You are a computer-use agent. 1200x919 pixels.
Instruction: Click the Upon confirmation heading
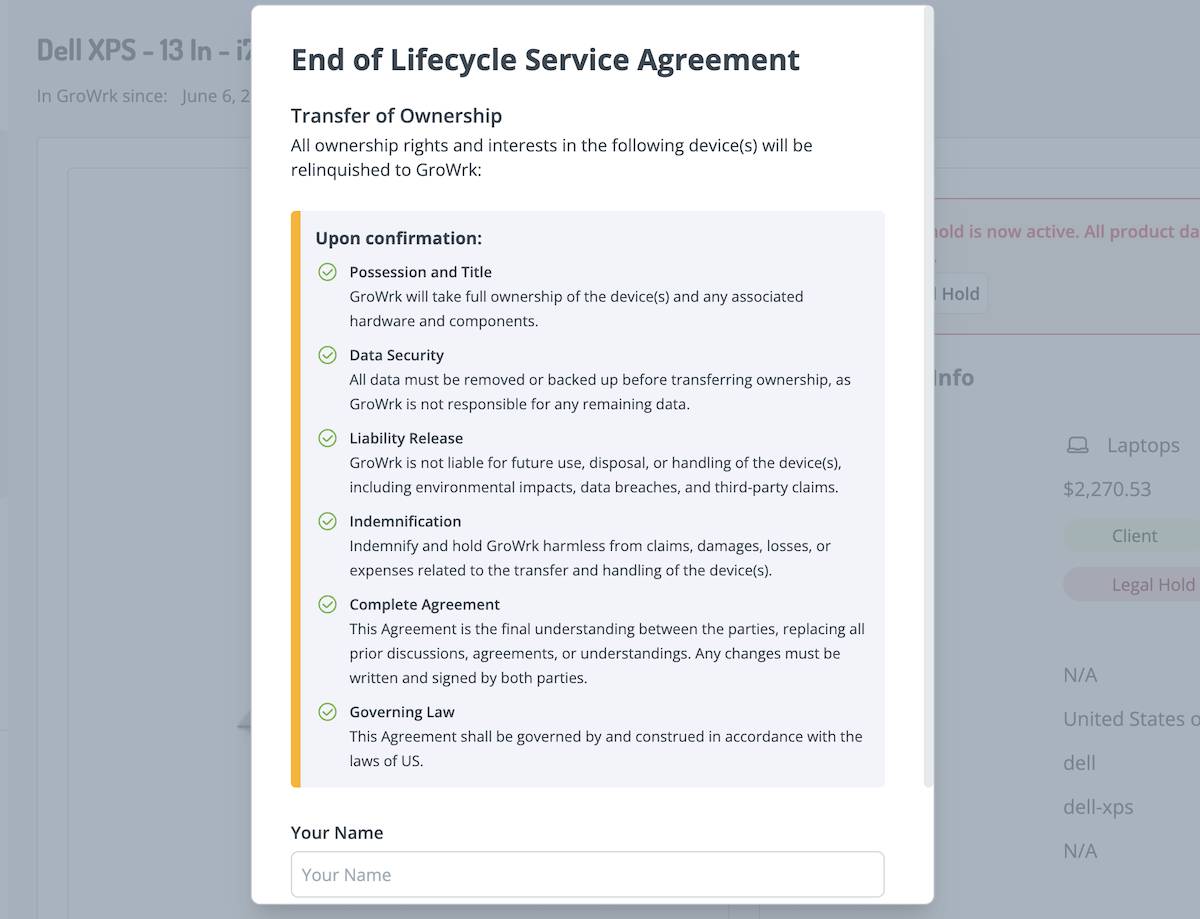pyautogui.click(x=398, y=239)
